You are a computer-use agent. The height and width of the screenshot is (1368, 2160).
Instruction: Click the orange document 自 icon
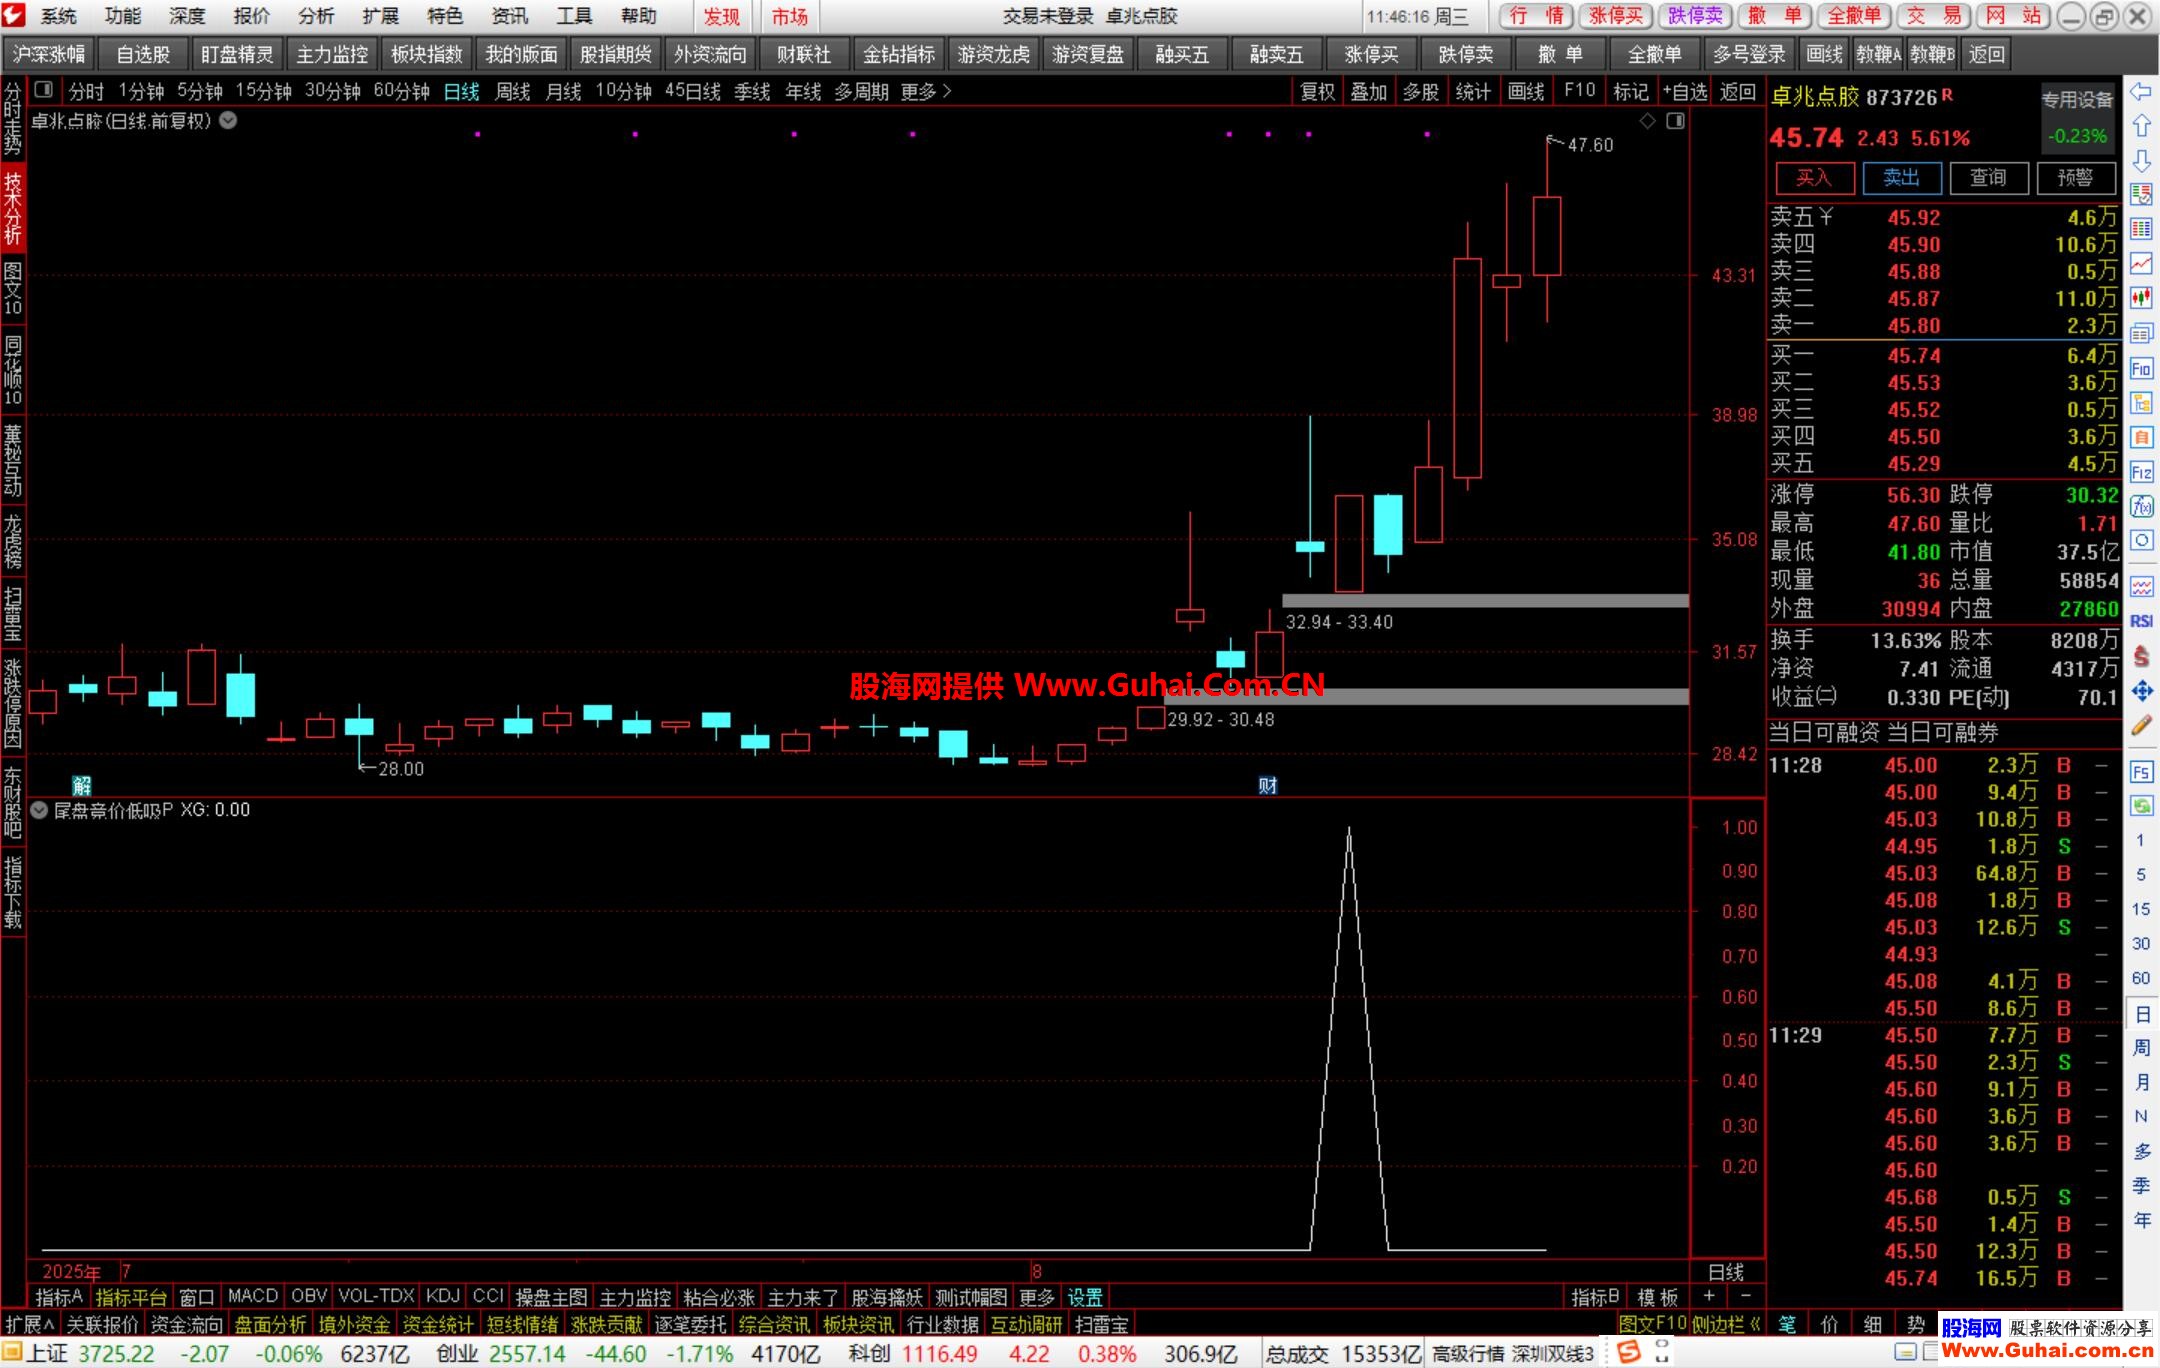2141,437
